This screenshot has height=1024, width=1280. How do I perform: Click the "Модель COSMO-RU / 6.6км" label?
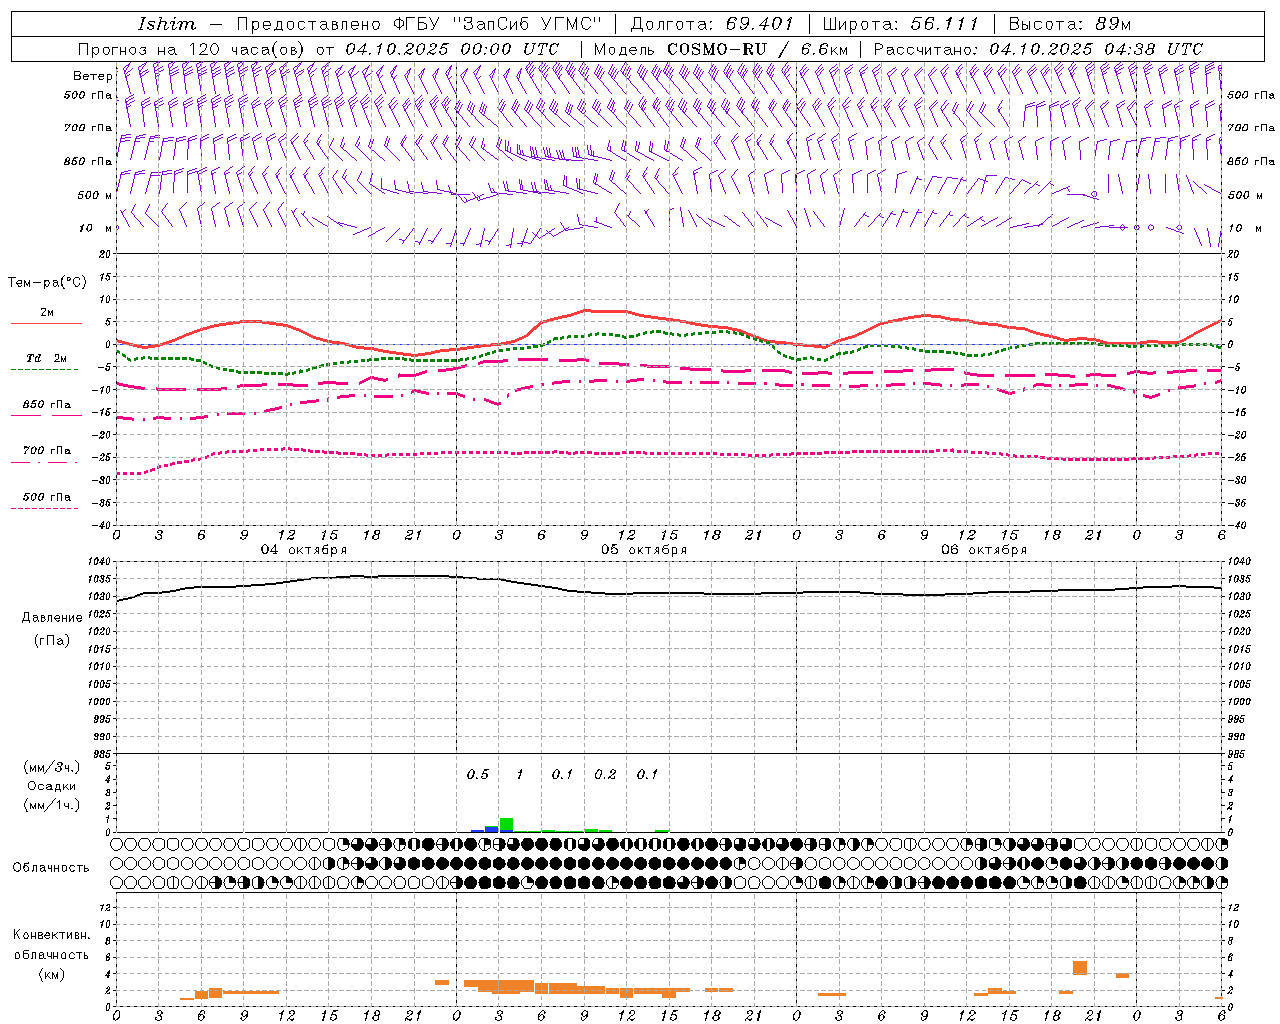coord(720,49)
